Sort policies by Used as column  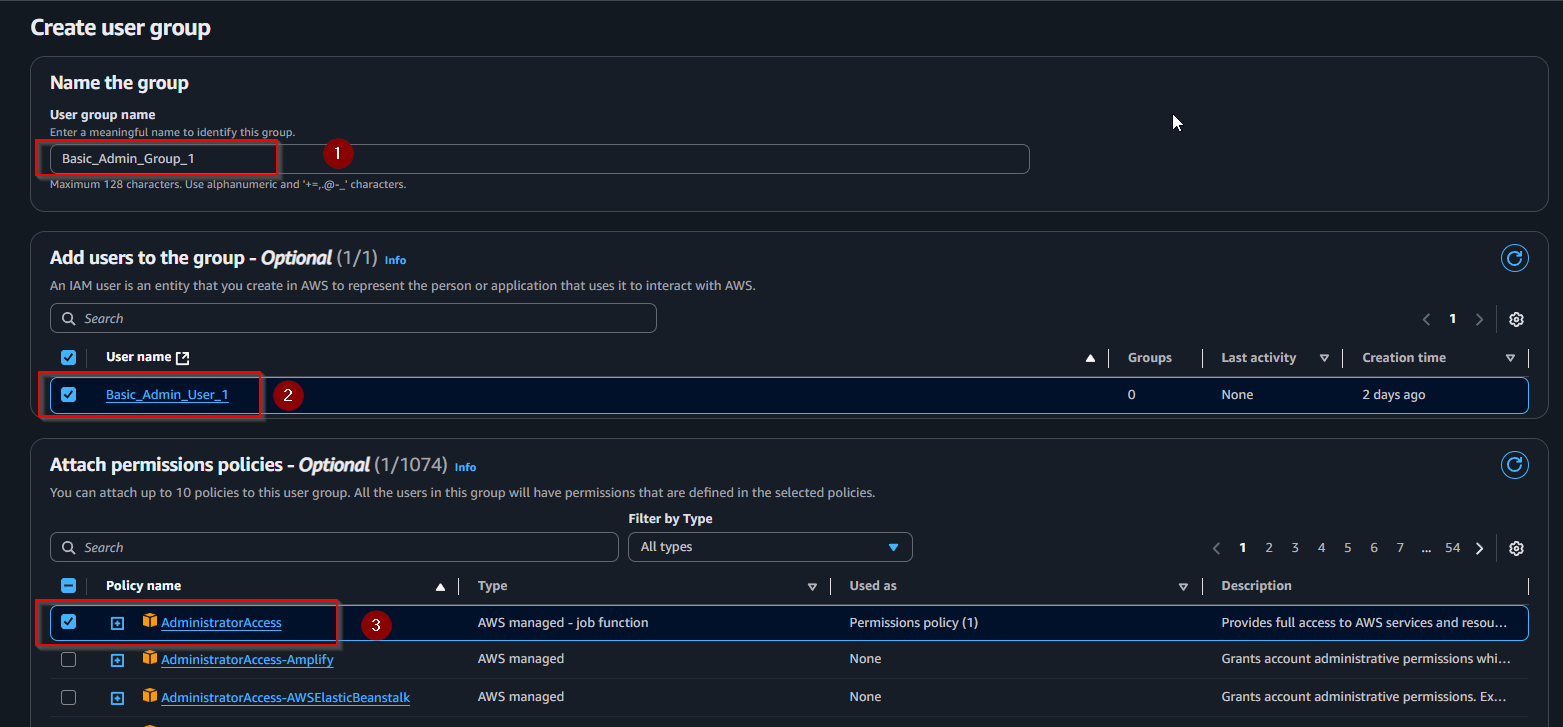tap(1183, 587)
